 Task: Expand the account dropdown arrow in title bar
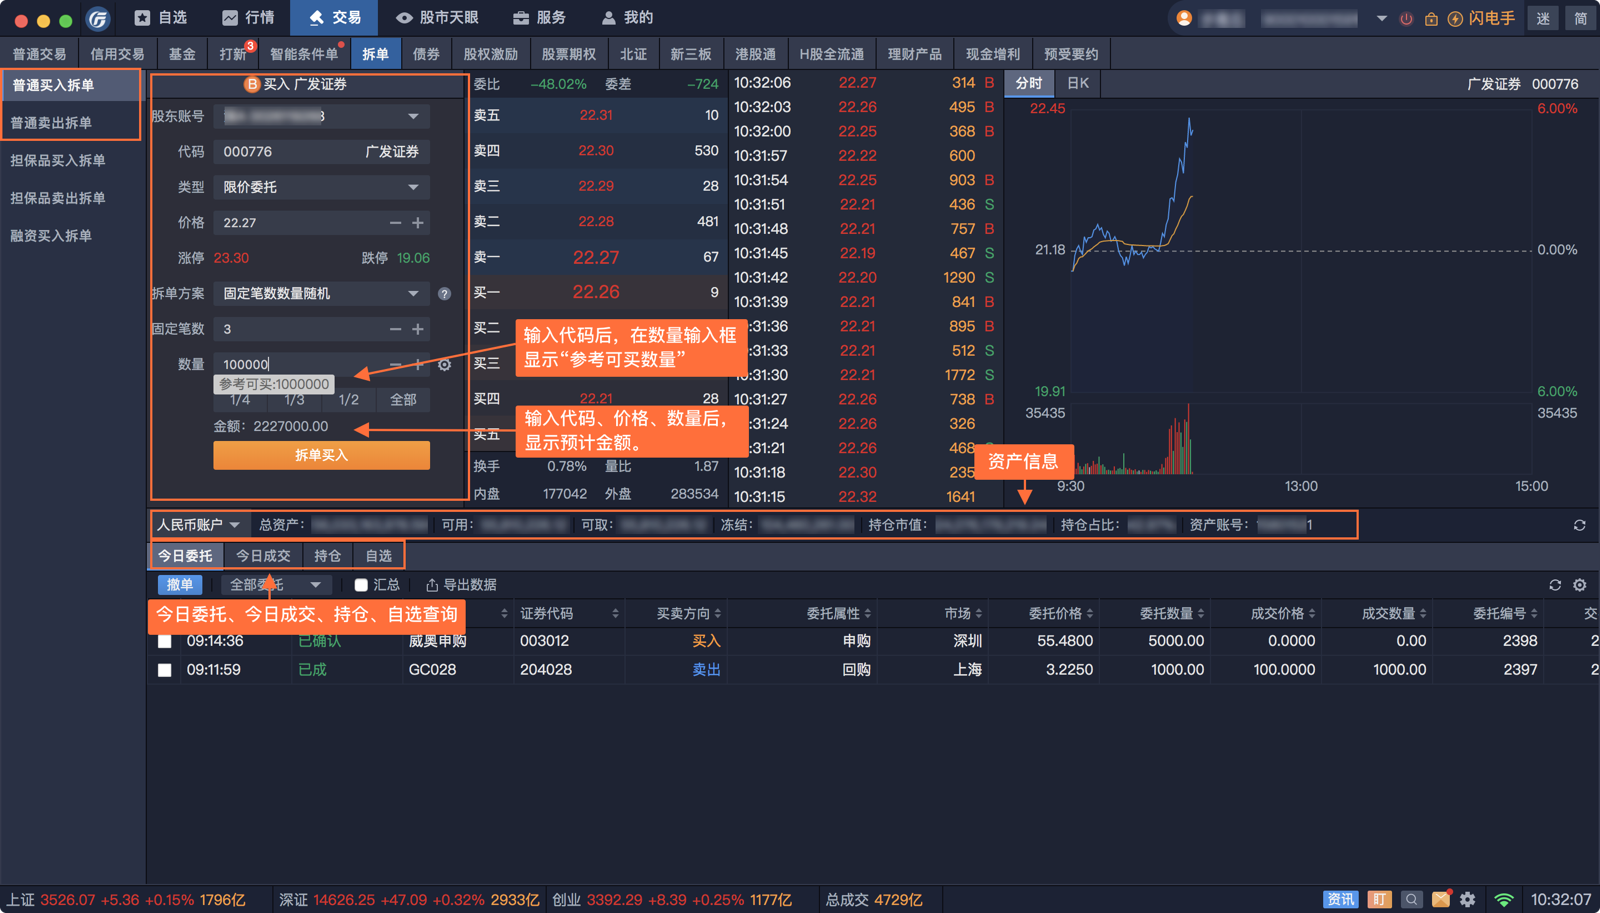[x=1382, y=19]
